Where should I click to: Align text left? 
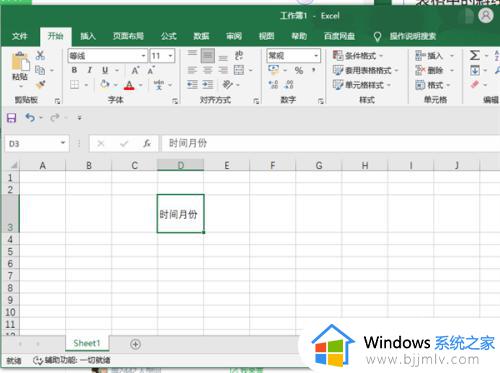click(x=192, y=70)
